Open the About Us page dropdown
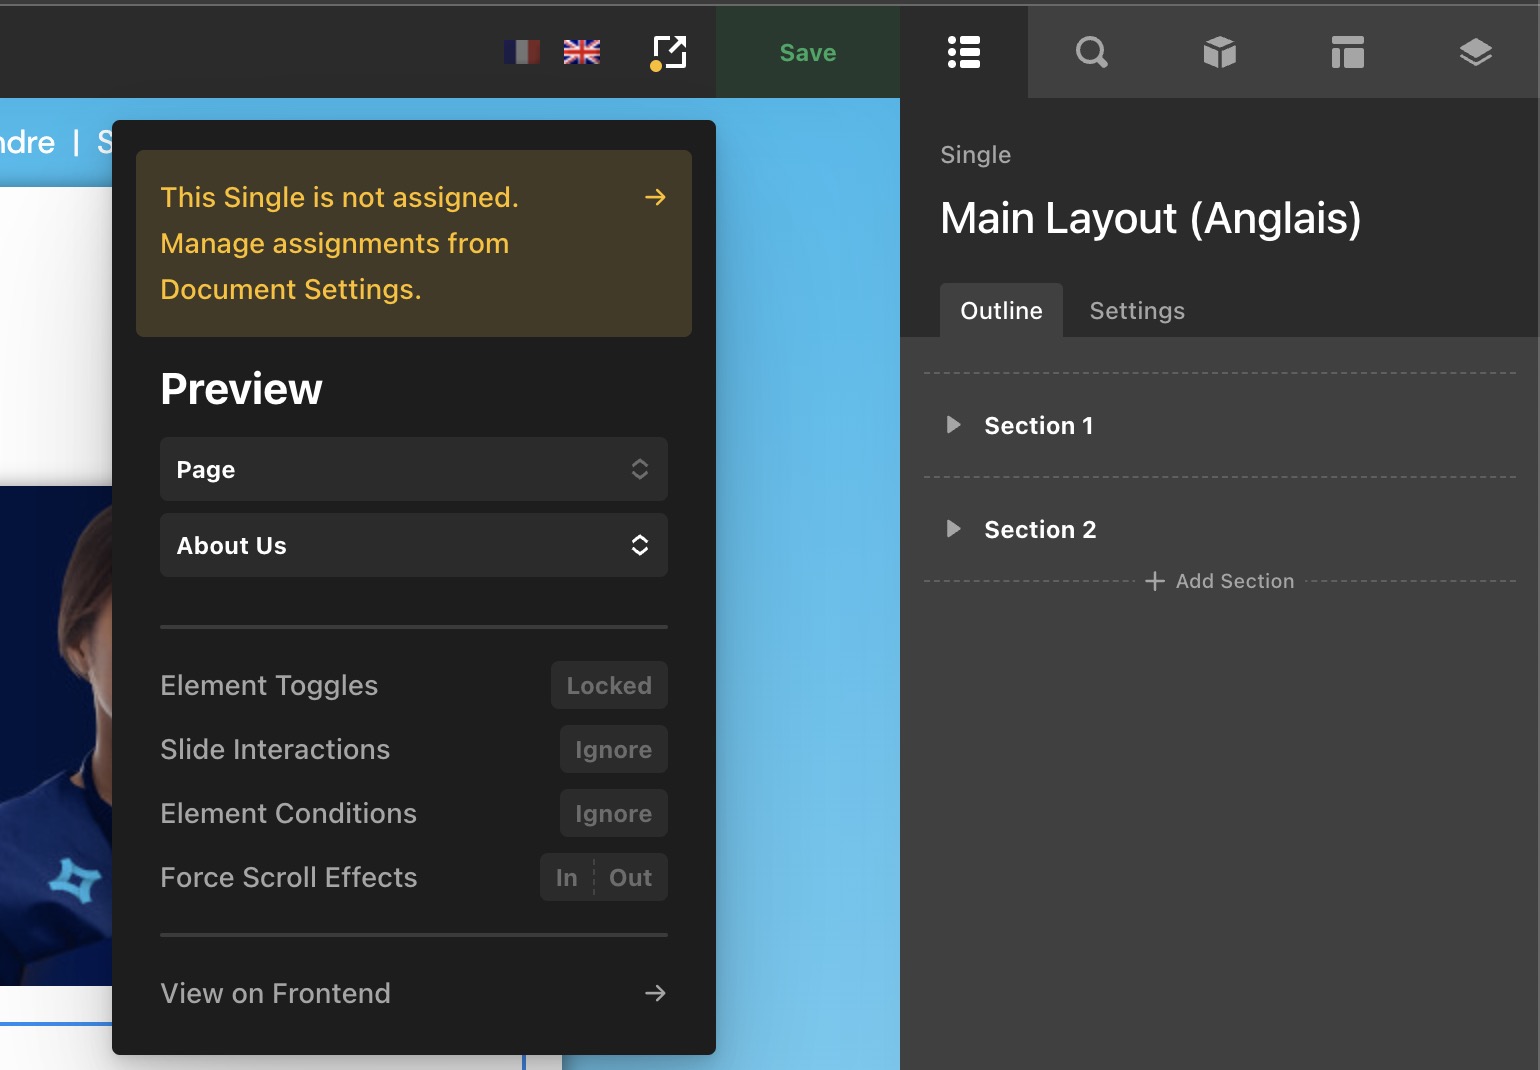Image resolution: width=1540 pixels, height=1070 pixels. pos(413,546)
